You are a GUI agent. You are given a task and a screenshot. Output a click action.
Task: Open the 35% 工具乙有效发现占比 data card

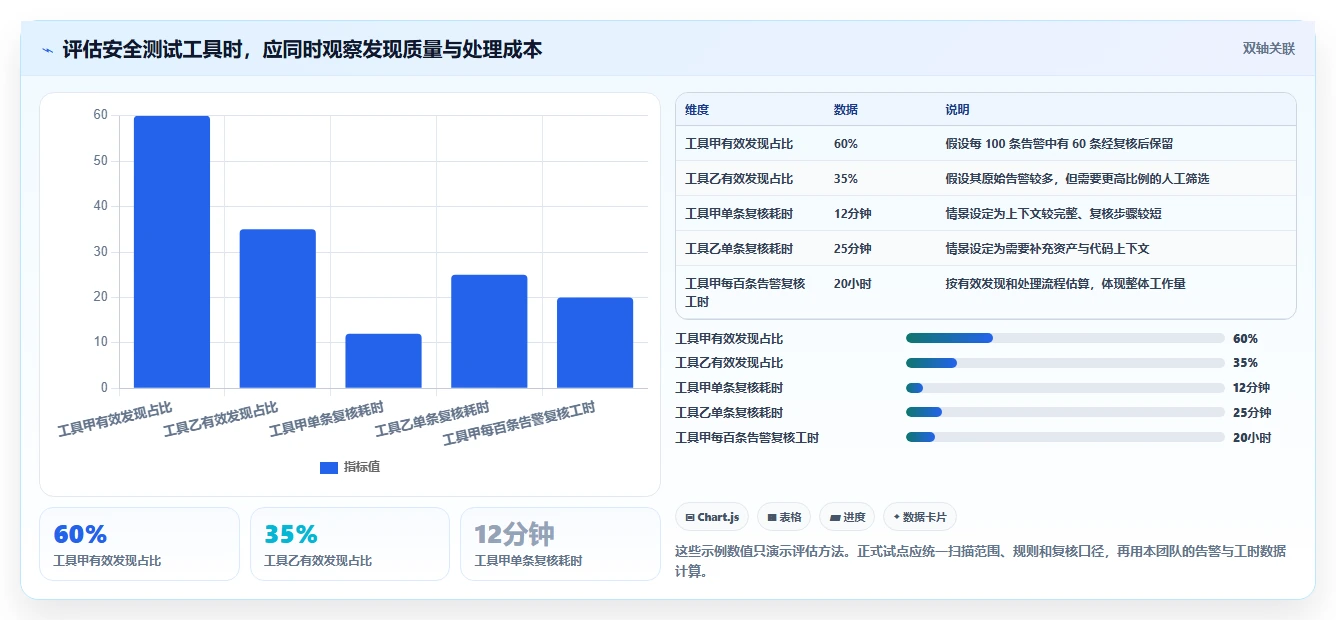pyautogui.click(x=350, y=544)
